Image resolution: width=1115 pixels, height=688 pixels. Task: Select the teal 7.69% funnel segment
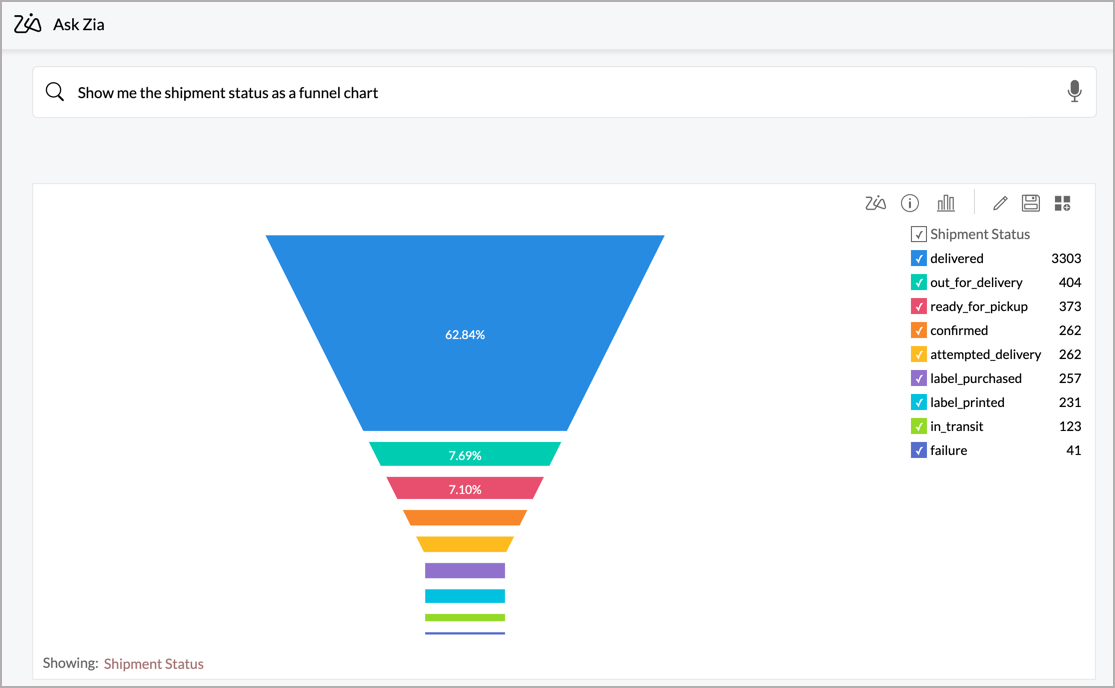(465, 455)
